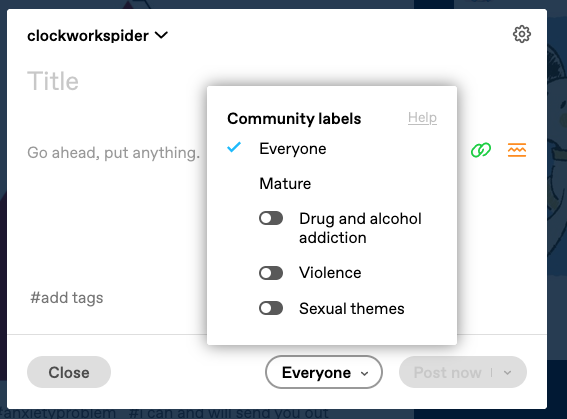
Task: Click the Post now button
Action: coord(447,372)
